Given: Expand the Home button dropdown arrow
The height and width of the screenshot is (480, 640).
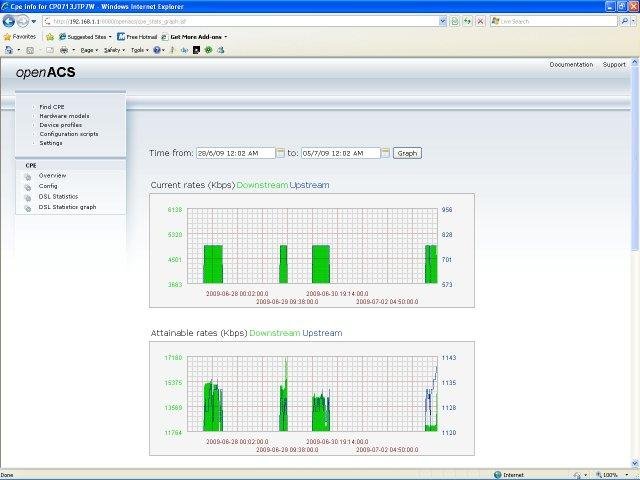Looking at the screenshot, I should (x=18, y=50).
